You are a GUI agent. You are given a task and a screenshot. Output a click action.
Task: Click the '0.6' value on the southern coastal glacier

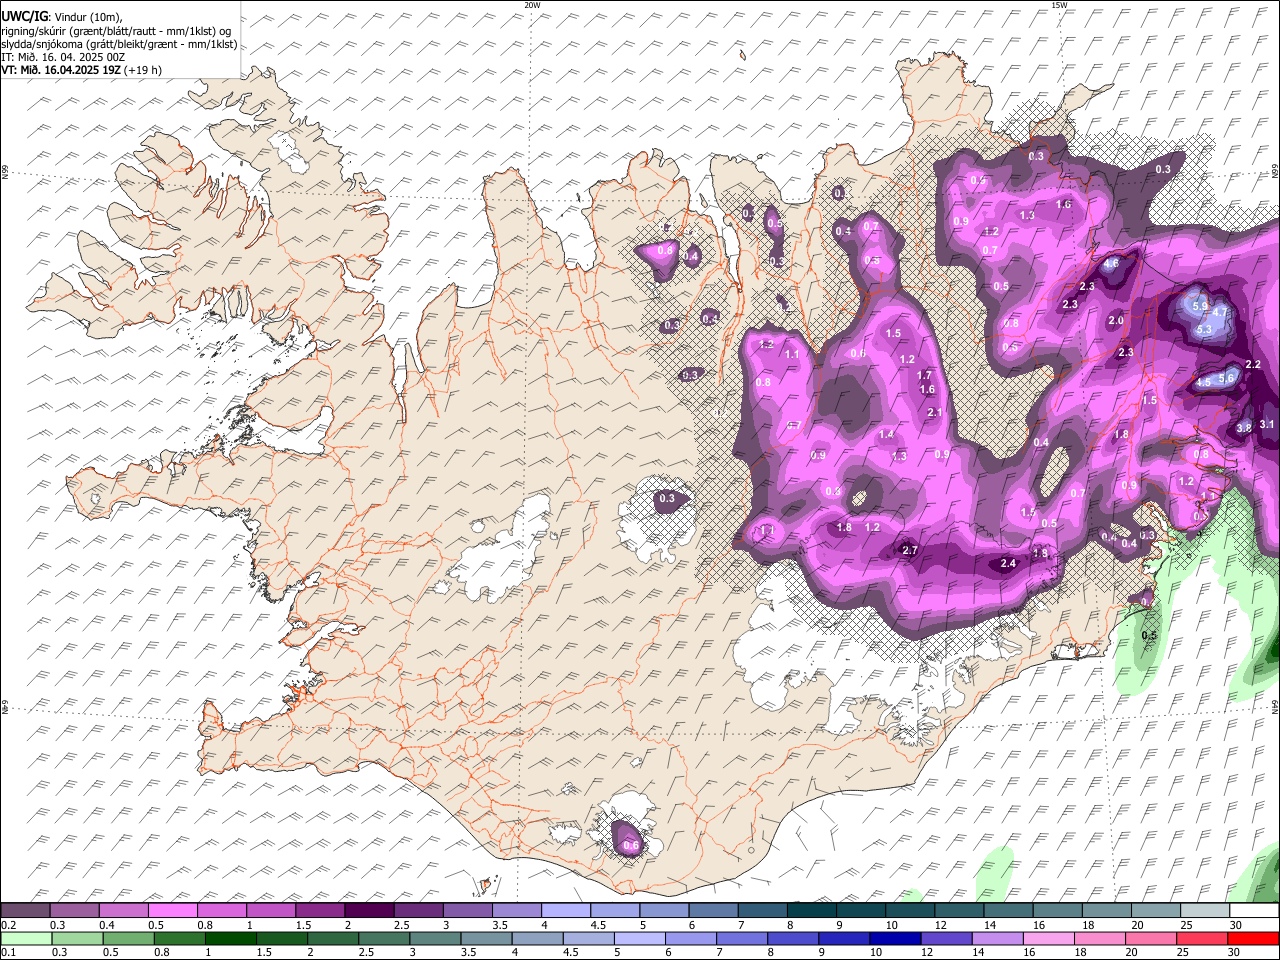[631, 846]
